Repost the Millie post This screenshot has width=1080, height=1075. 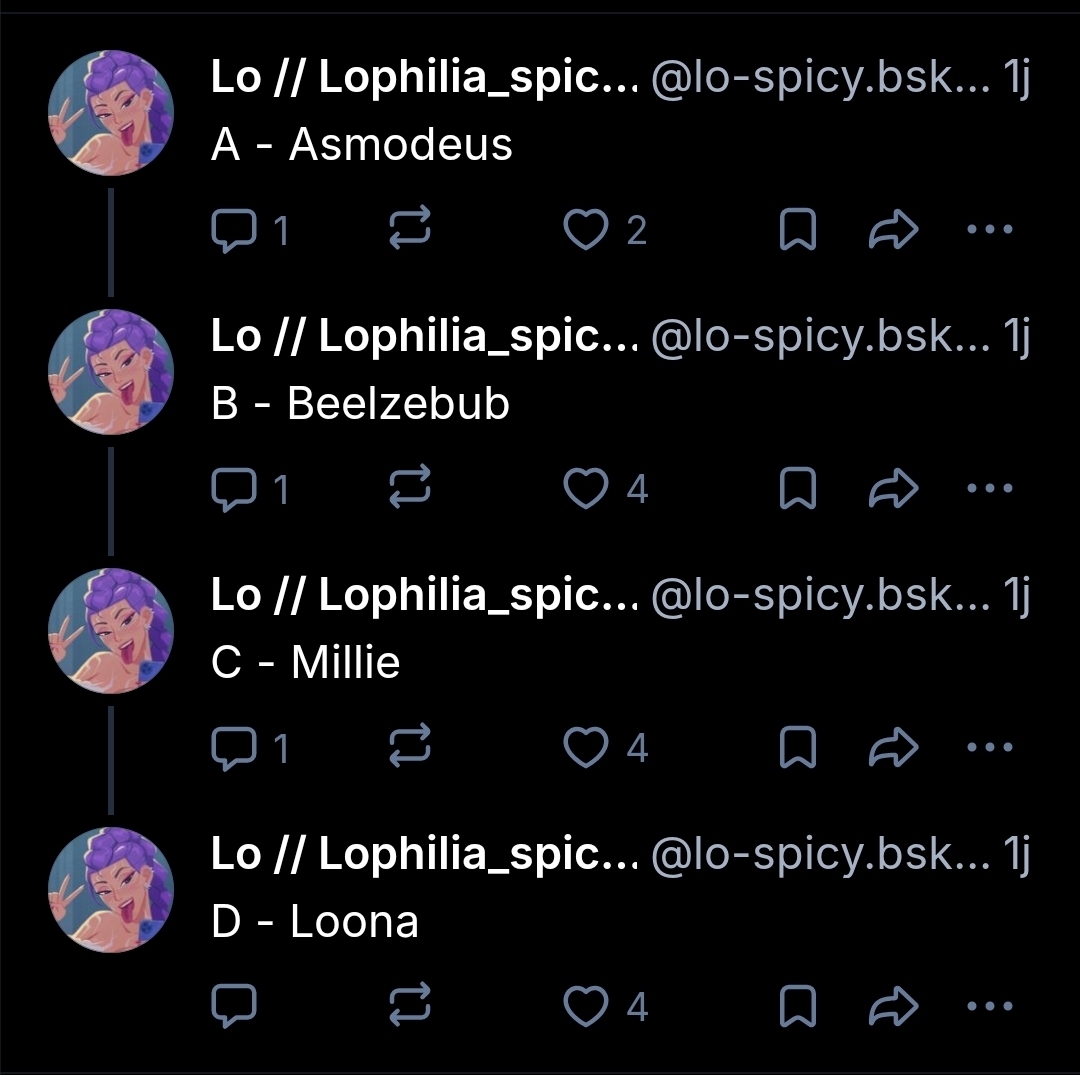point(409,747)
